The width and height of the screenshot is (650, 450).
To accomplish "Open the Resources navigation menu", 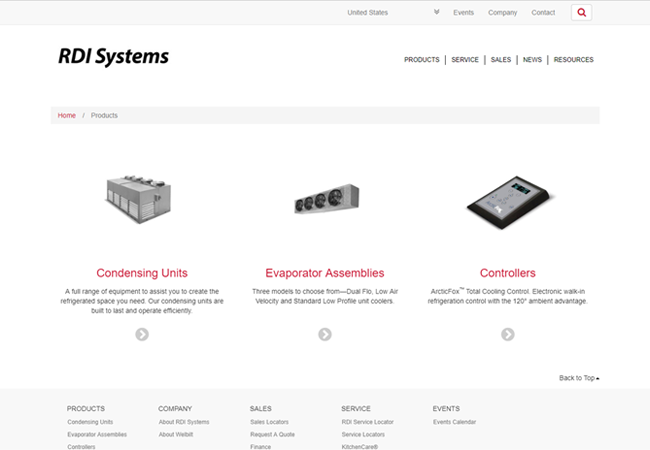I will pos(573,60).
